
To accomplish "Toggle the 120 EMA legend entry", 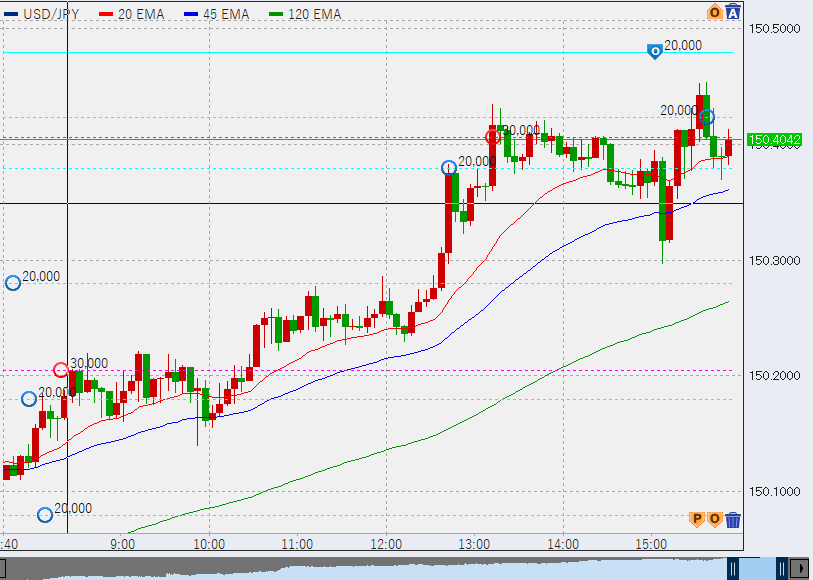I will pyautogui.click(x=305, y=14).
